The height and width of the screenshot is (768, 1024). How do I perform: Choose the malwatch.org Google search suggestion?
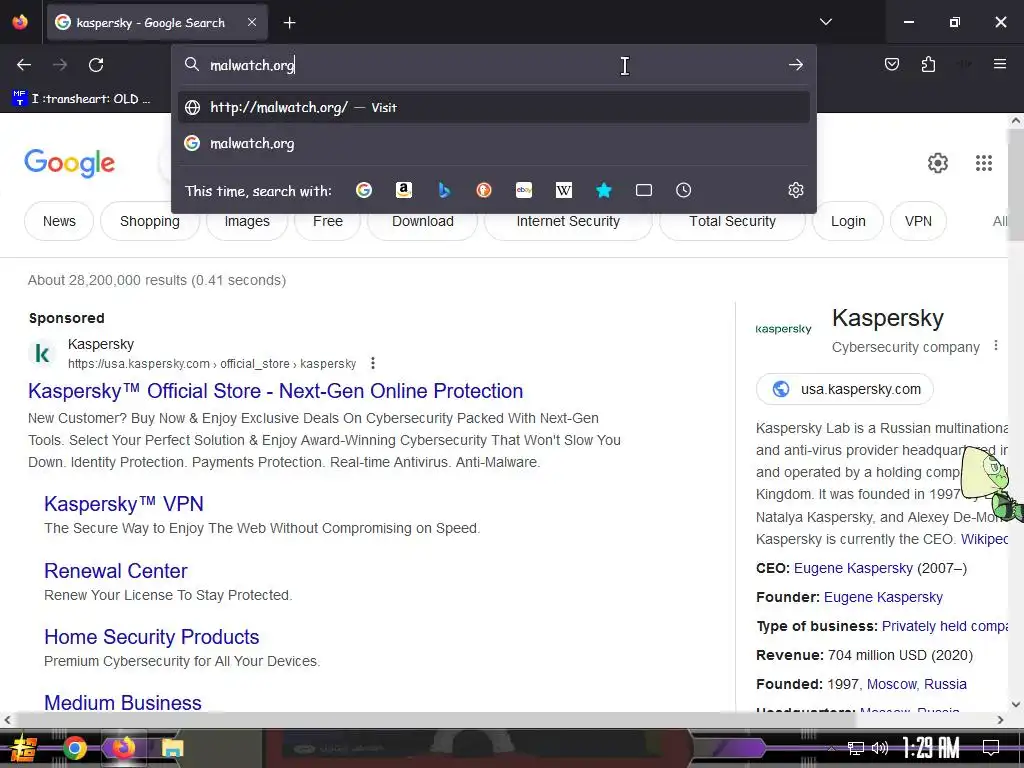tap(494, 143)
